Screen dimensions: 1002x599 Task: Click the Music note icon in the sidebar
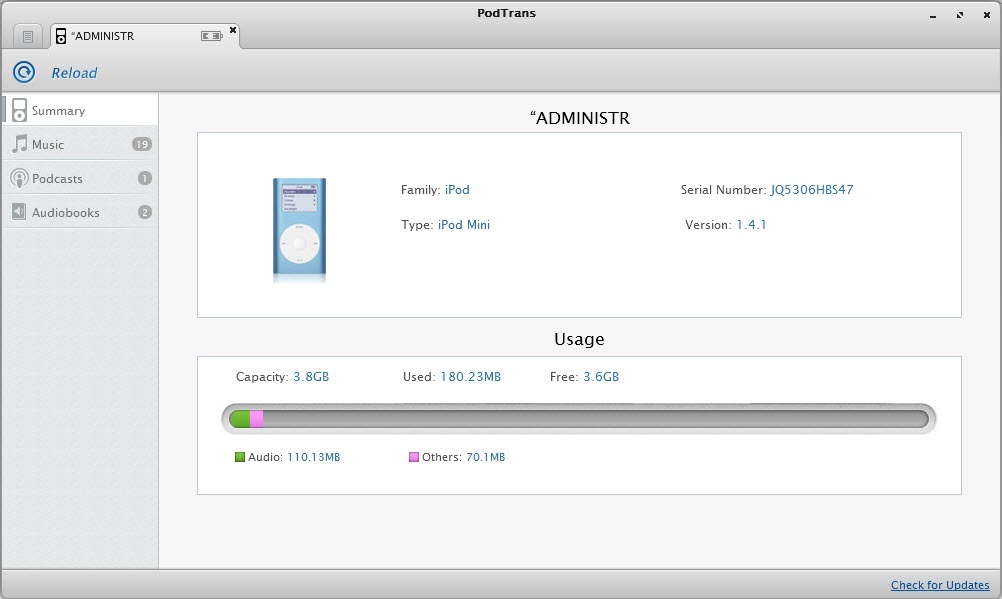point(19,144)
